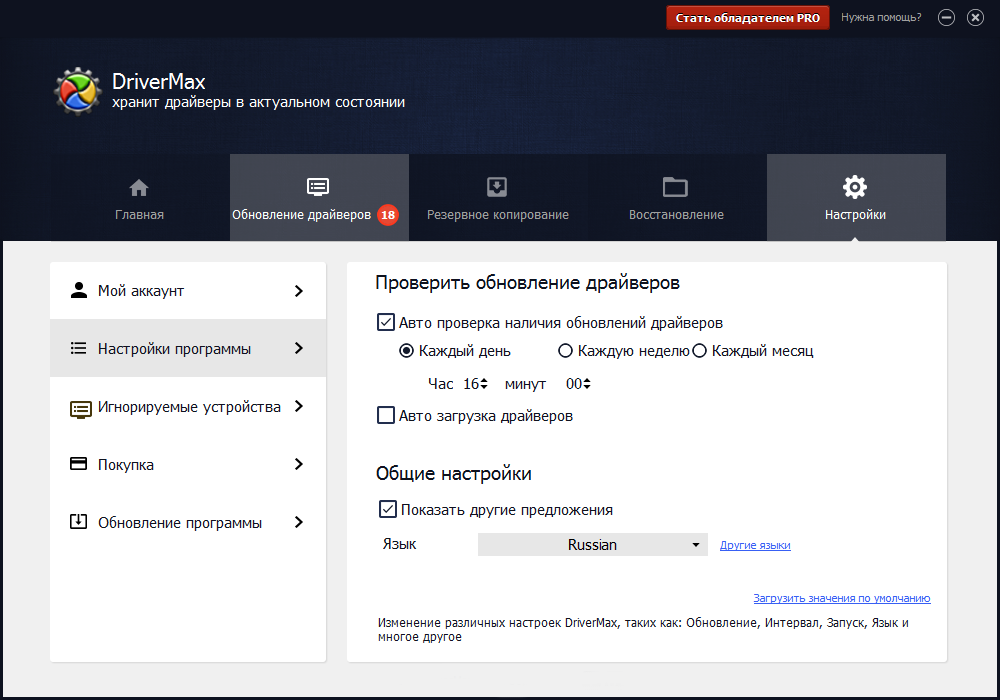Image resolution: width=1000 pixels, height=700 pixels.
Task: Click the restore folder icon
Action: pos(675,187)
